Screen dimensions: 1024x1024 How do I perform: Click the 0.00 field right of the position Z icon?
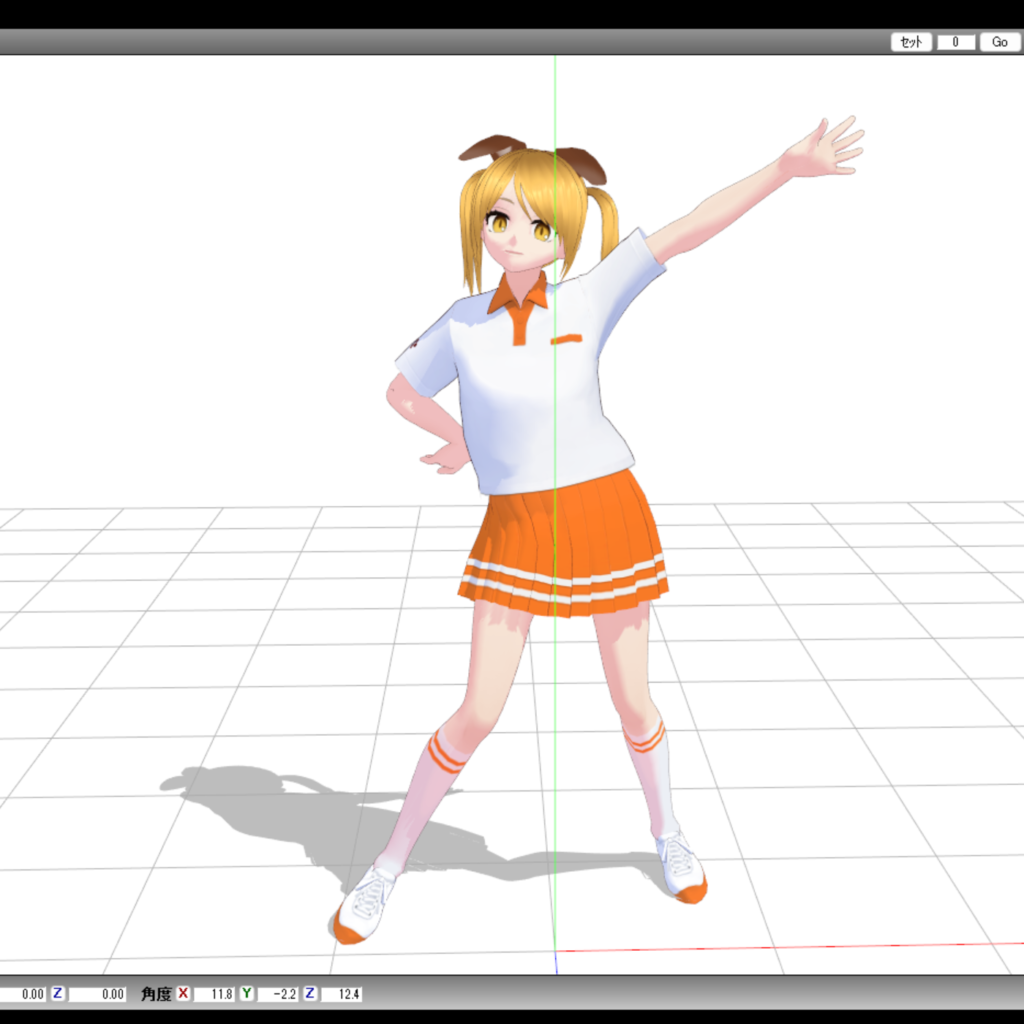pyautogui.click(x=98, y=994)
